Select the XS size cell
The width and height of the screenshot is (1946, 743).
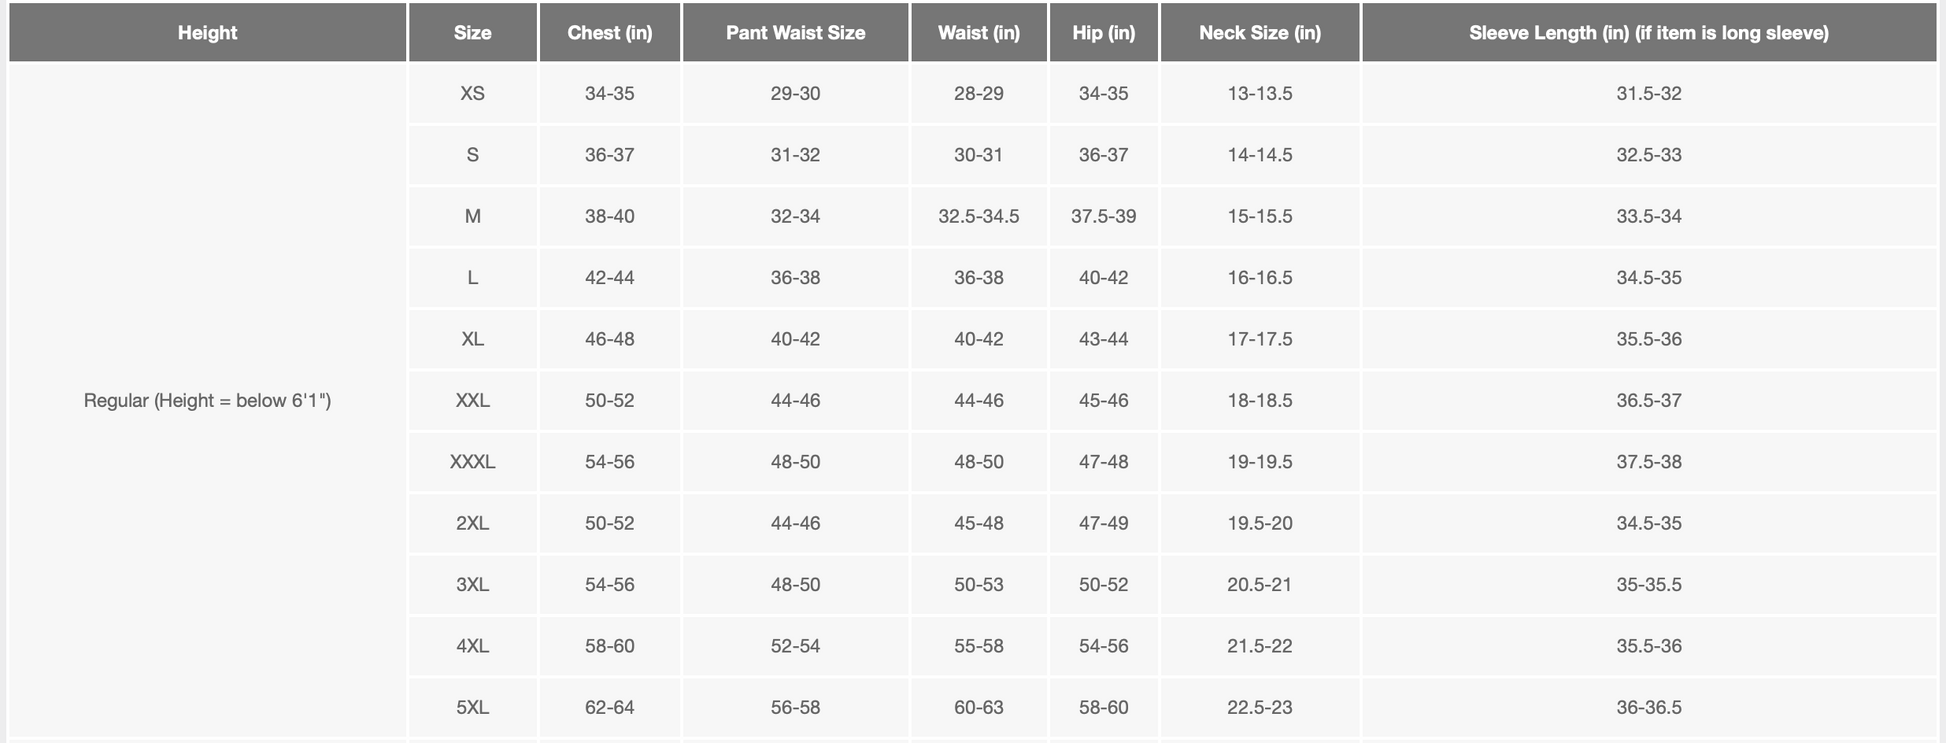pyautogui.click(x=472, y=94)
